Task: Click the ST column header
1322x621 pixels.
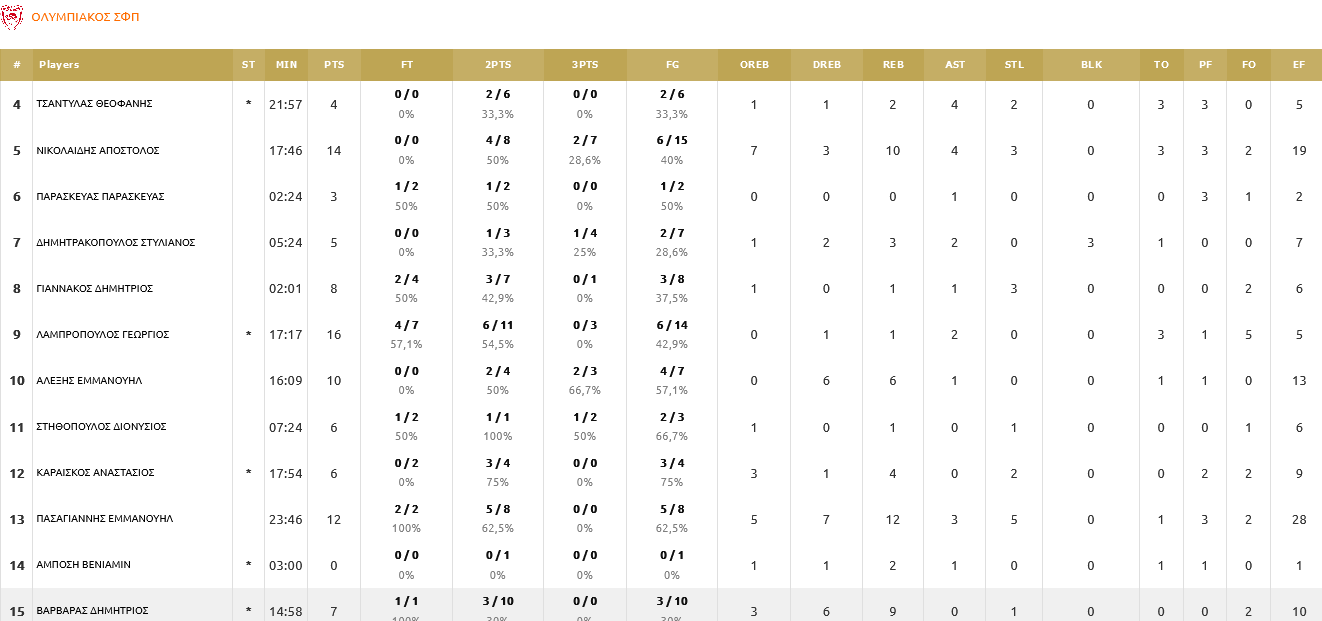Action: click(x=248, y=65)
